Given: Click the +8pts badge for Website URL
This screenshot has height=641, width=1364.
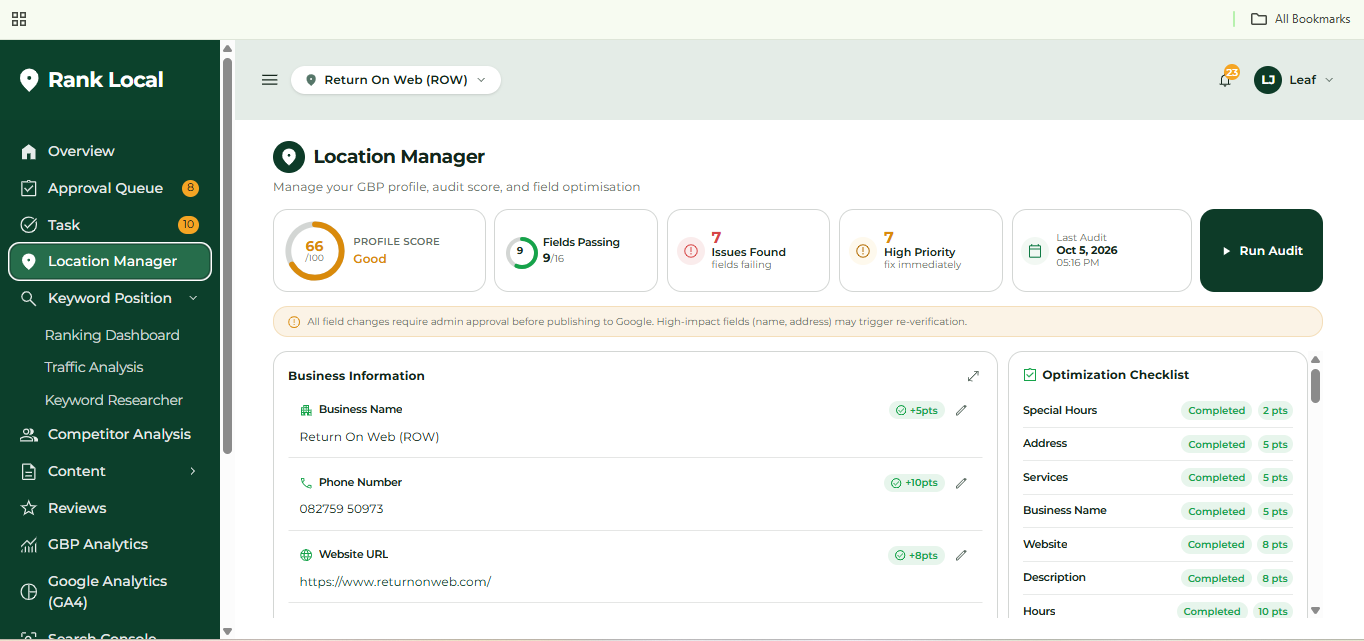Looking at the screenshot, I should tap(917, 555).
